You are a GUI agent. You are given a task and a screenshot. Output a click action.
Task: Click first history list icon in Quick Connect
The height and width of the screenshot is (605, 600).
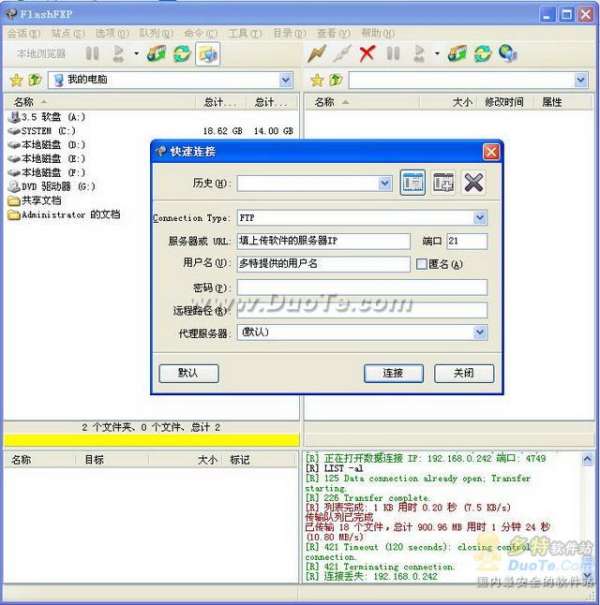click(x=412, y=182)
